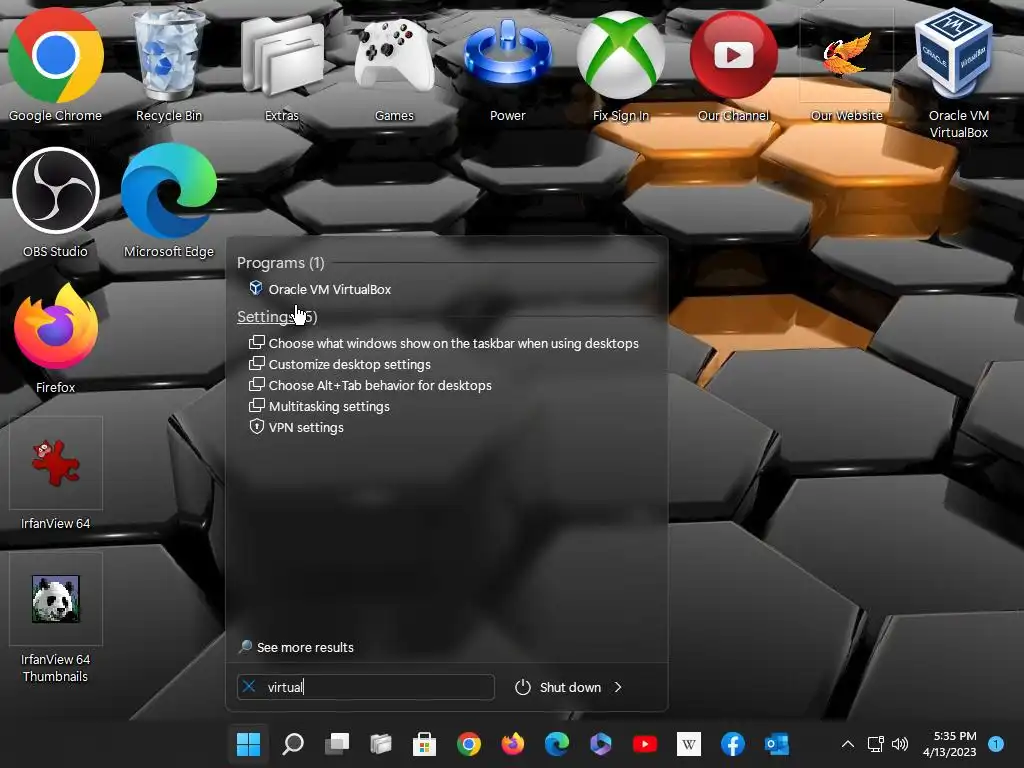Image resolution: width=1024 pixels, height=768 pixels.
Task: Click the Windows Start button in taskbar
Action: (248, 744)
